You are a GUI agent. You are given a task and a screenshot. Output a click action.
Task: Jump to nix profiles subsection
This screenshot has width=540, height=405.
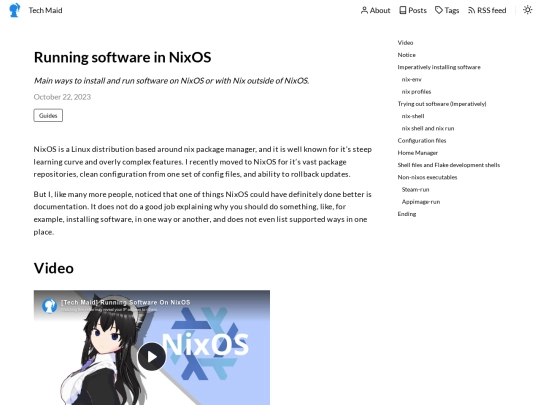[416, 92]
